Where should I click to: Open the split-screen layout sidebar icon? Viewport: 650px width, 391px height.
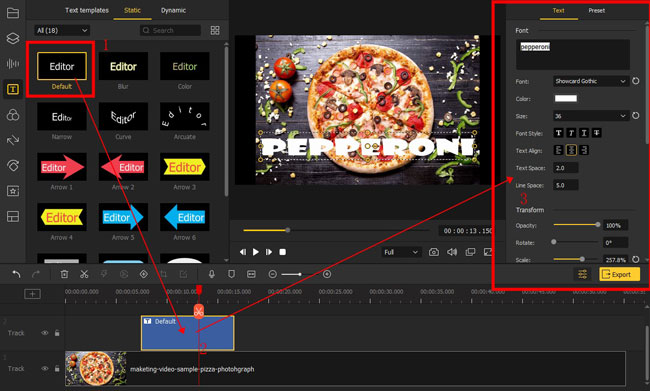click(13, 216)
